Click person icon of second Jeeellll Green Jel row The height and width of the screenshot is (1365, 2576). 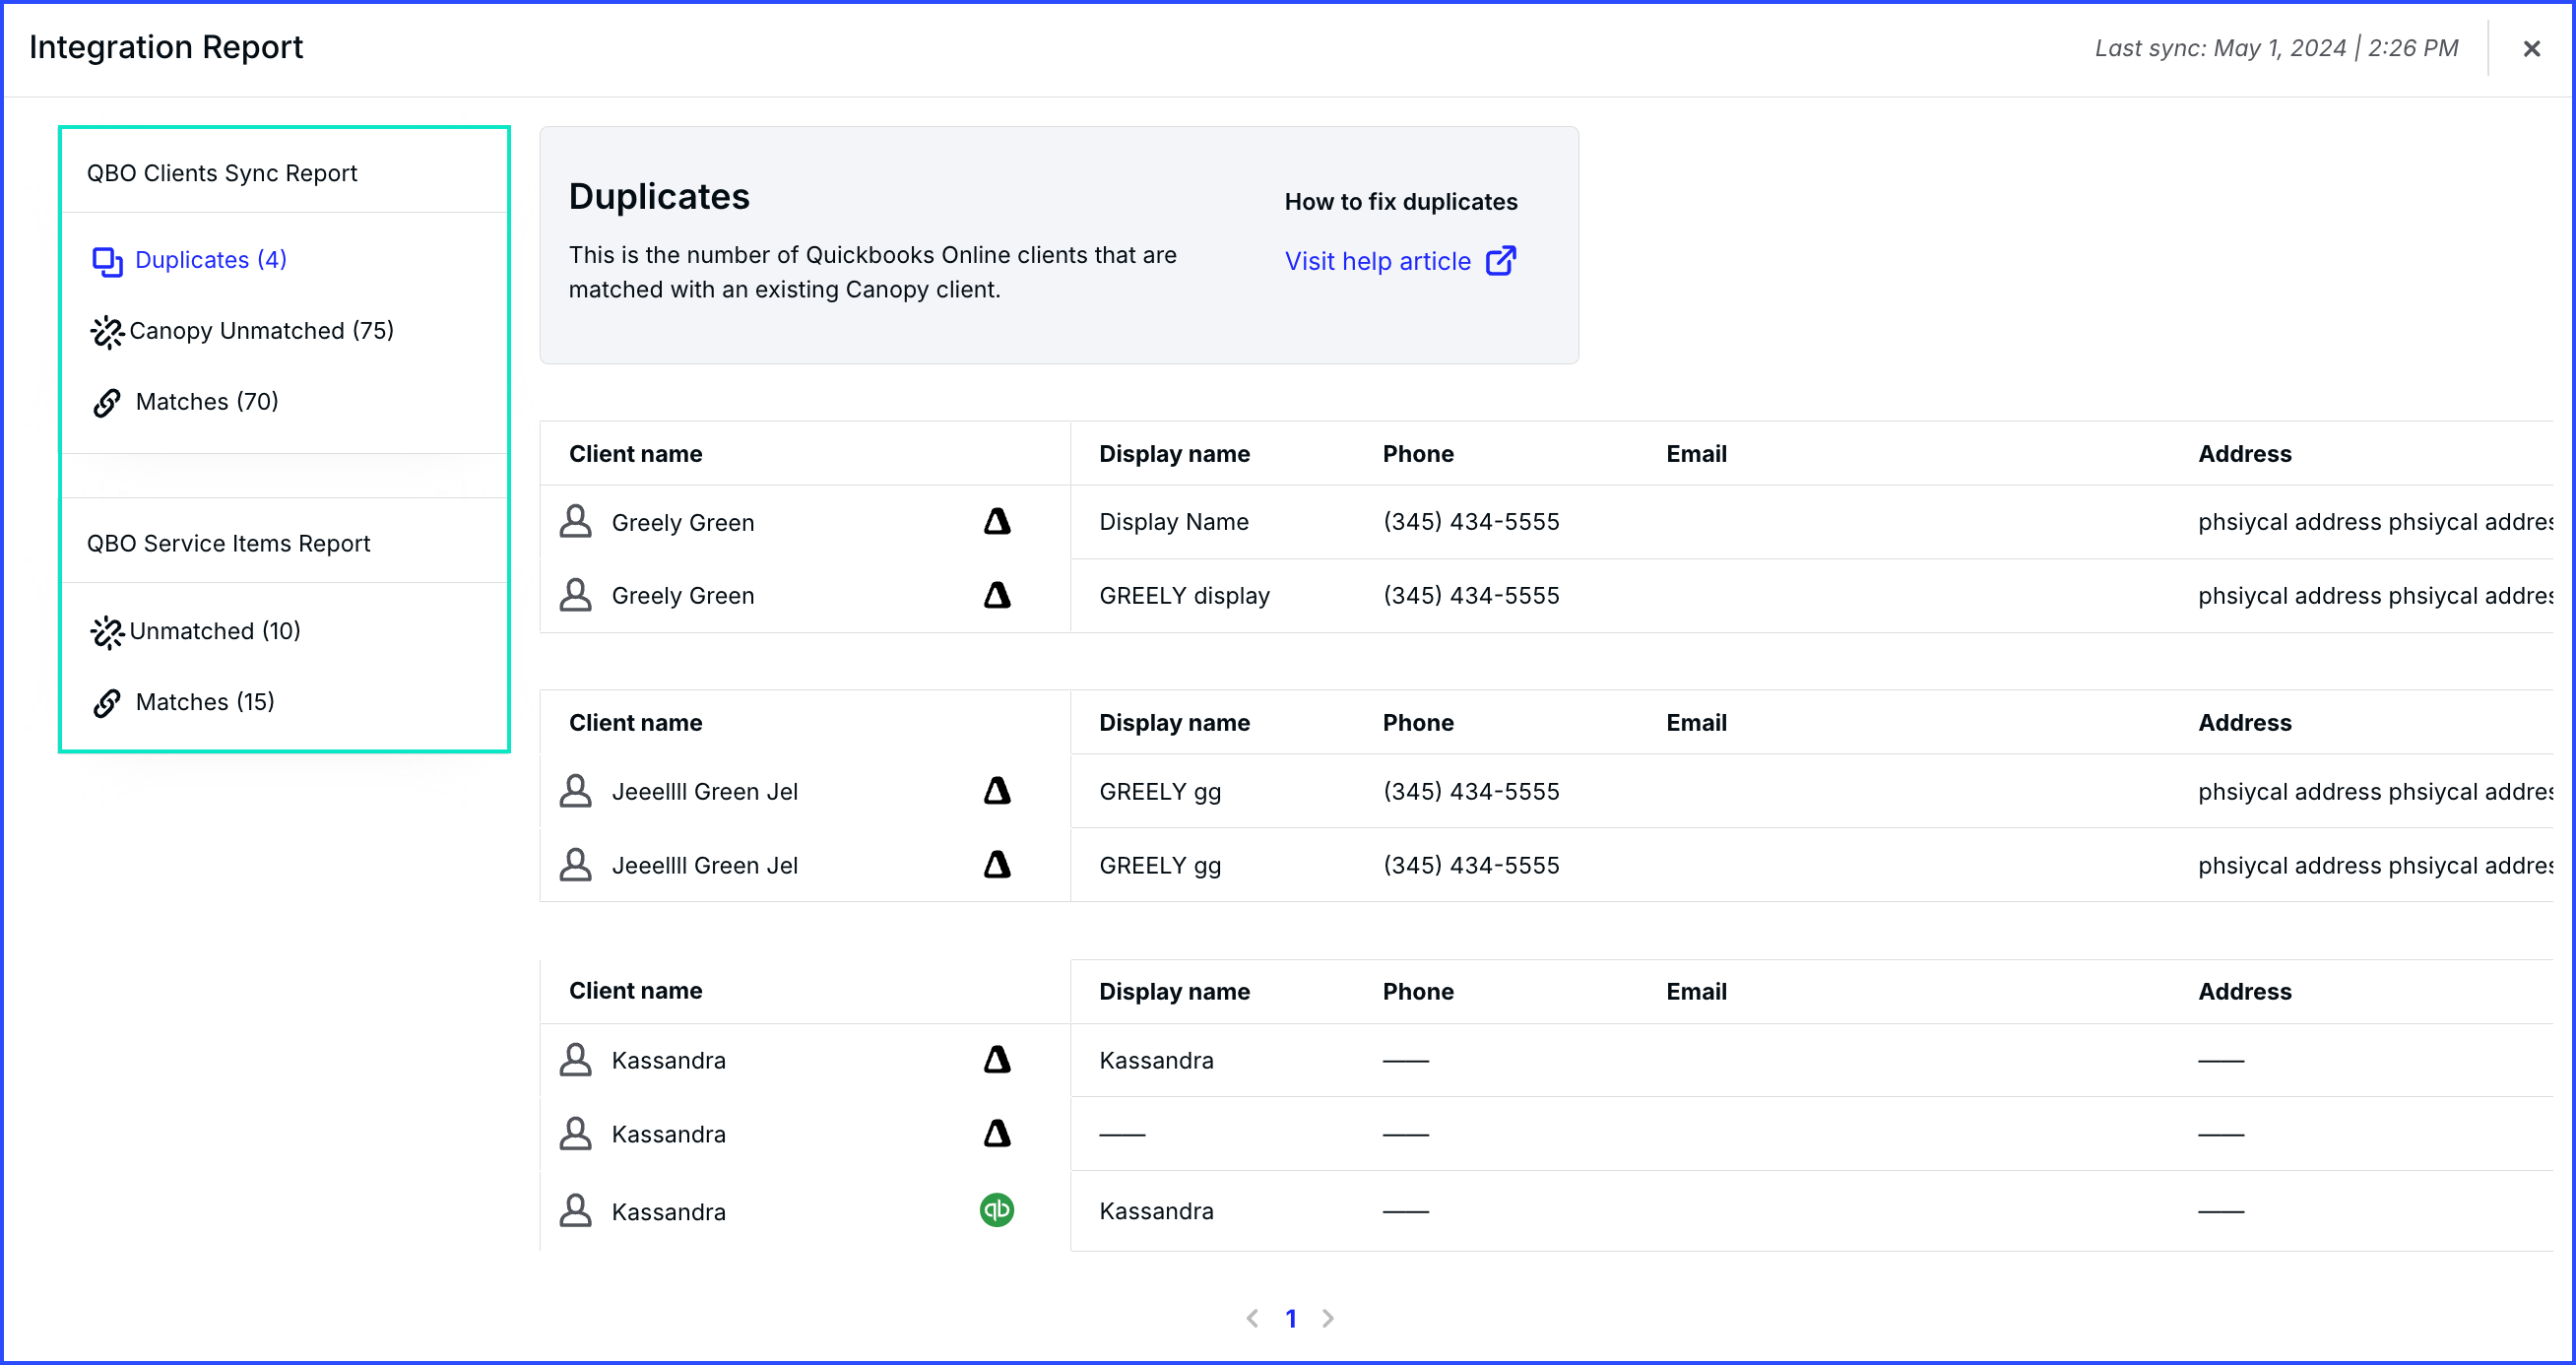click(x=576, y=865)
